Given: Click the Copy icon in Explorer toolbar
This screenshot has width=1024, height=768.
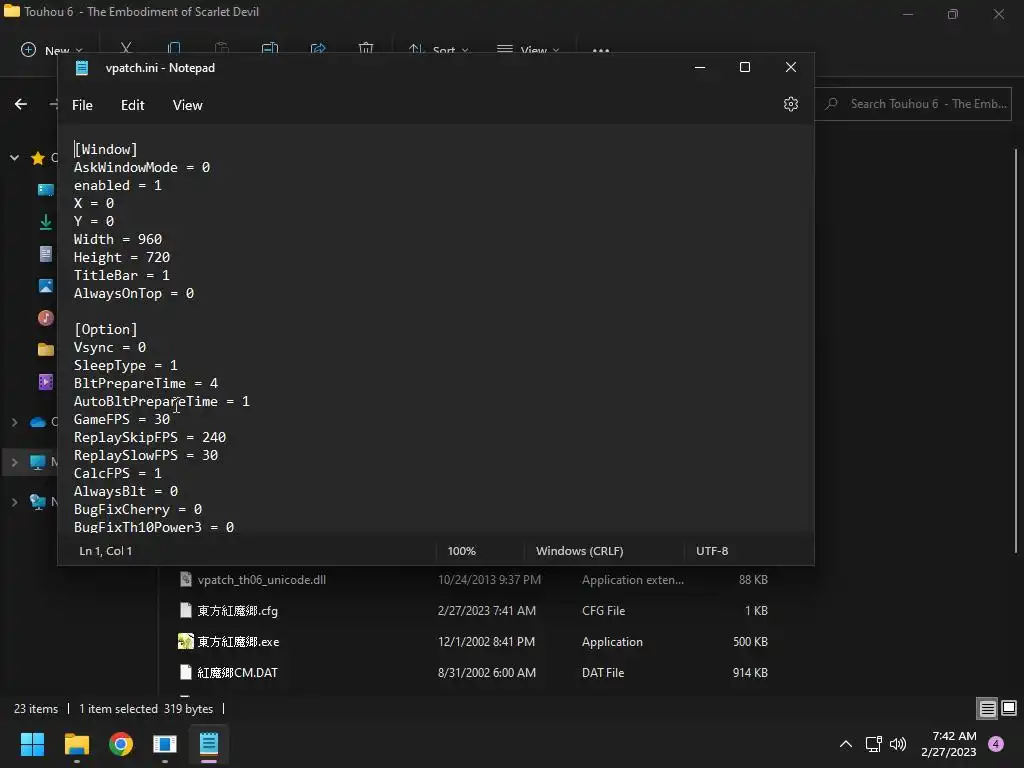Looking at the screenshot, I should click(174, 48).
